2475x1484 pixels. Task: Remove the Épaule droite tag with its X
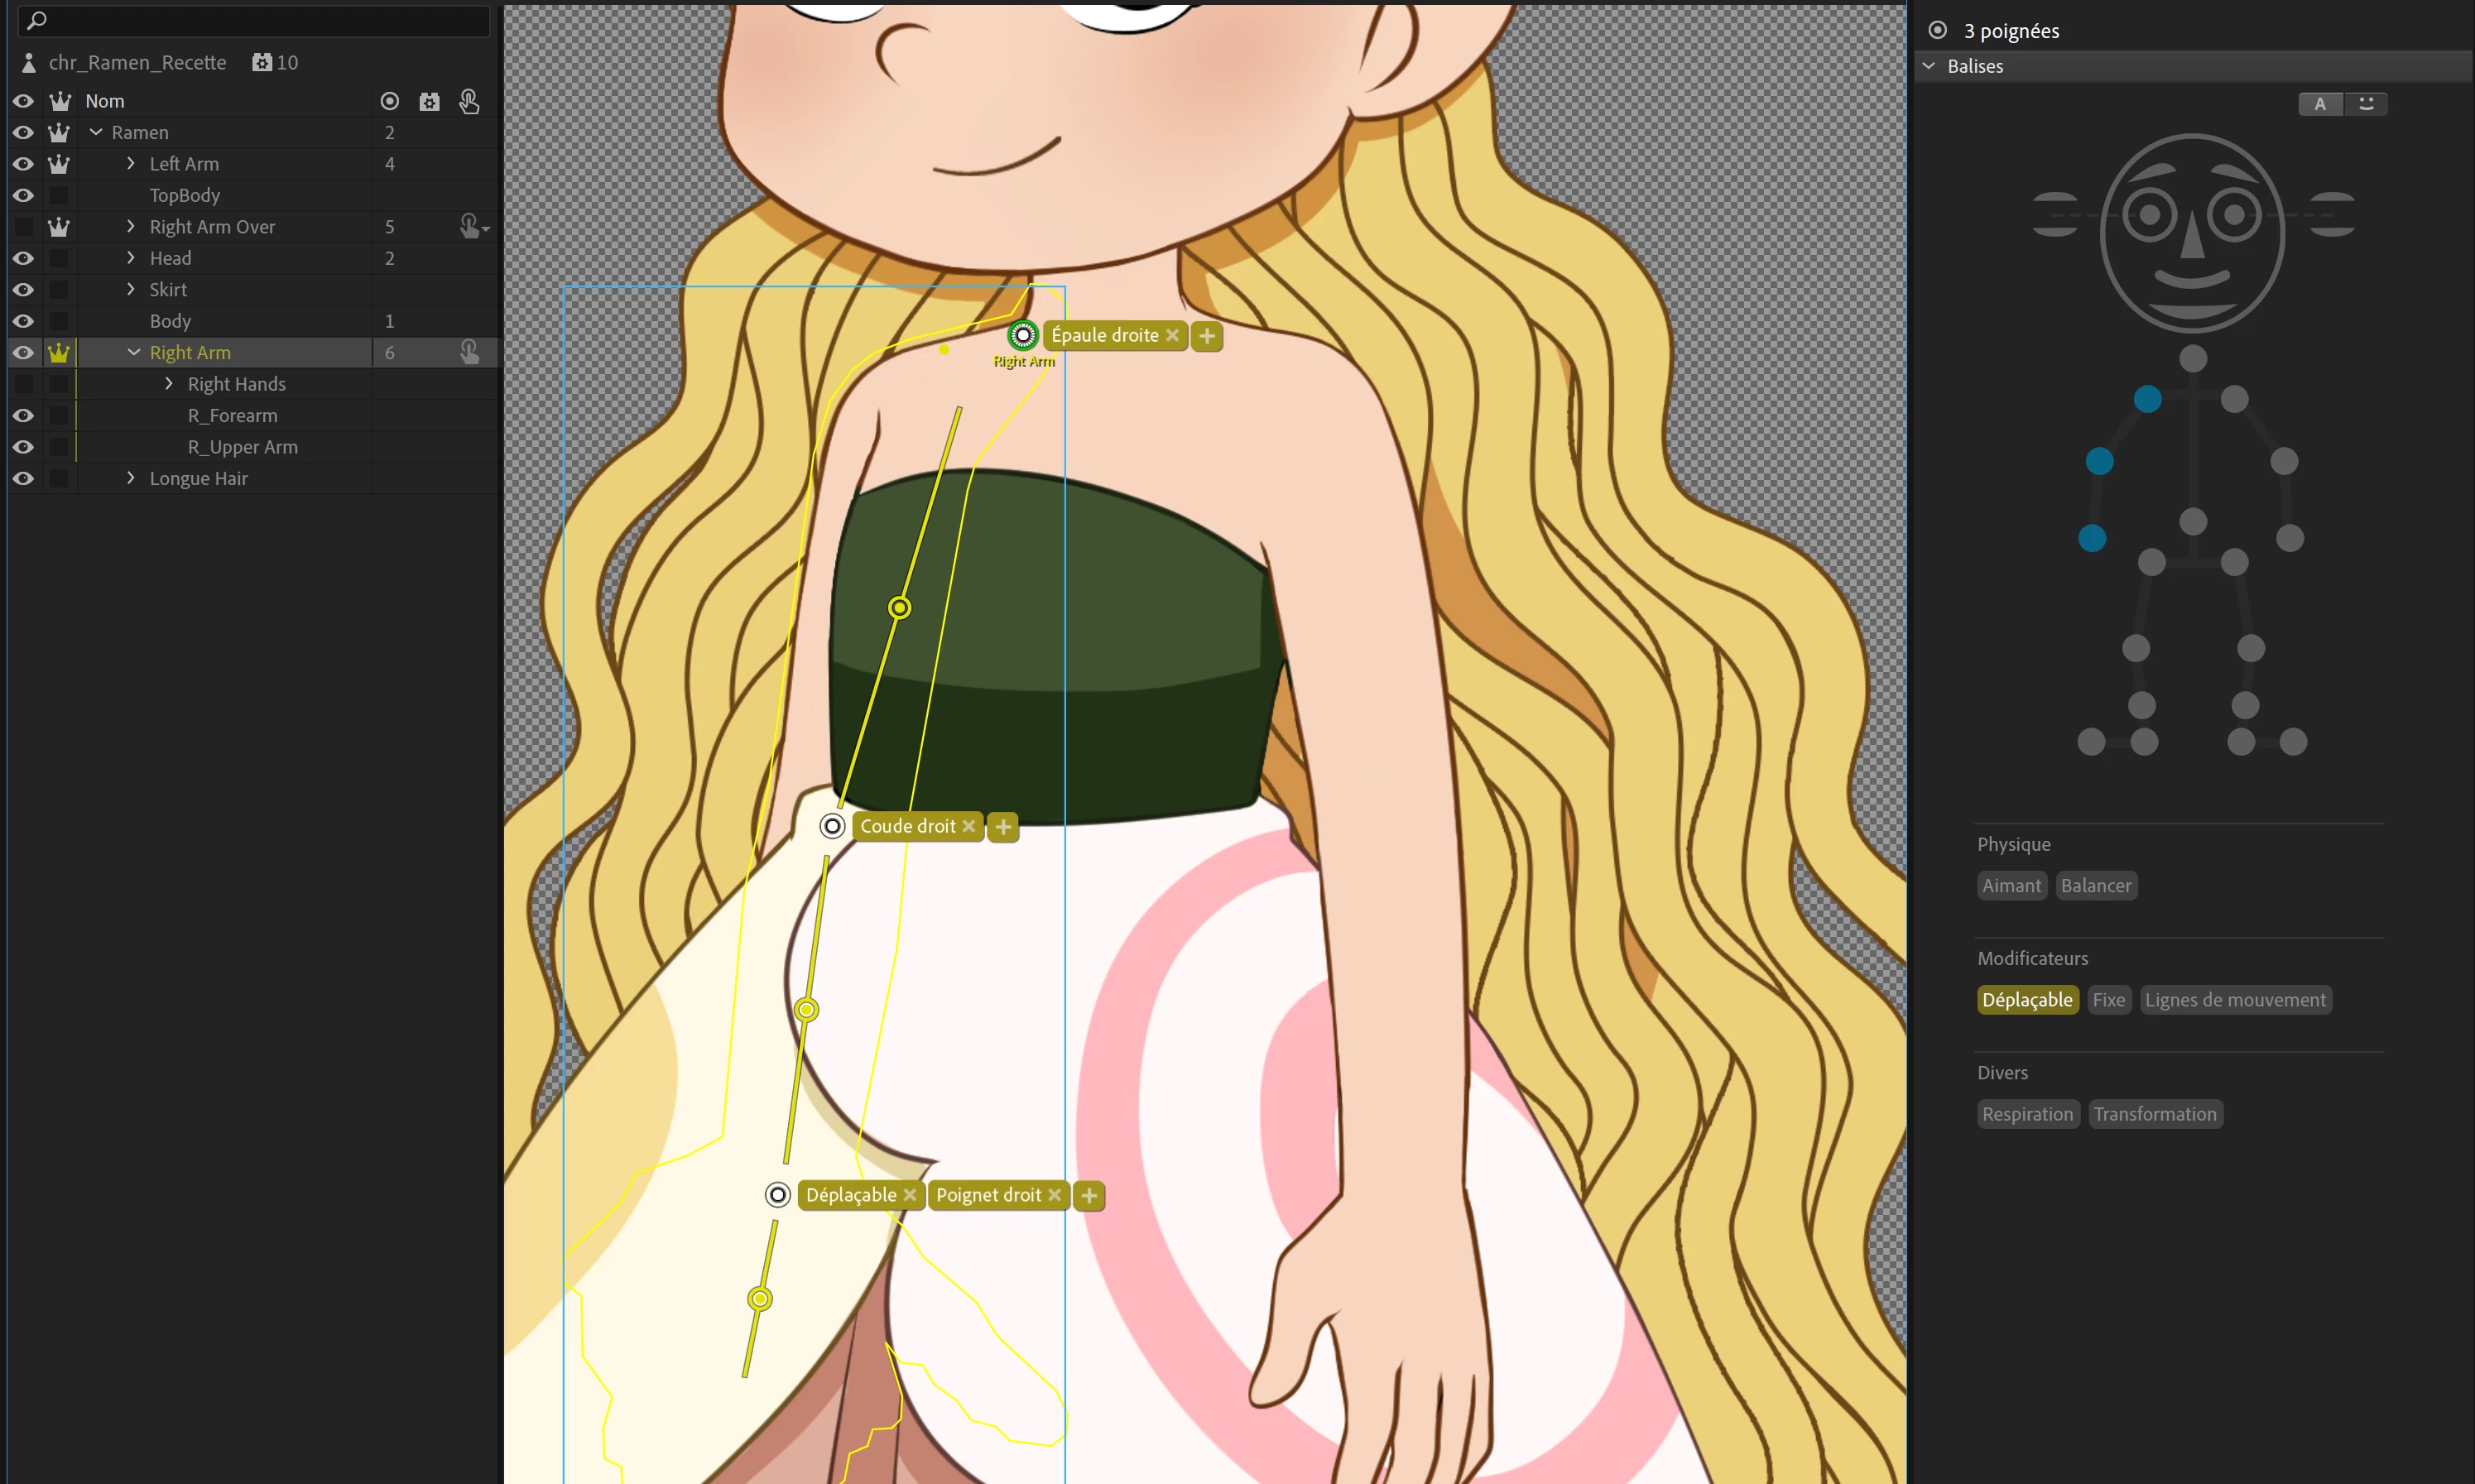pyautogui.click(x=1172, y=335)
